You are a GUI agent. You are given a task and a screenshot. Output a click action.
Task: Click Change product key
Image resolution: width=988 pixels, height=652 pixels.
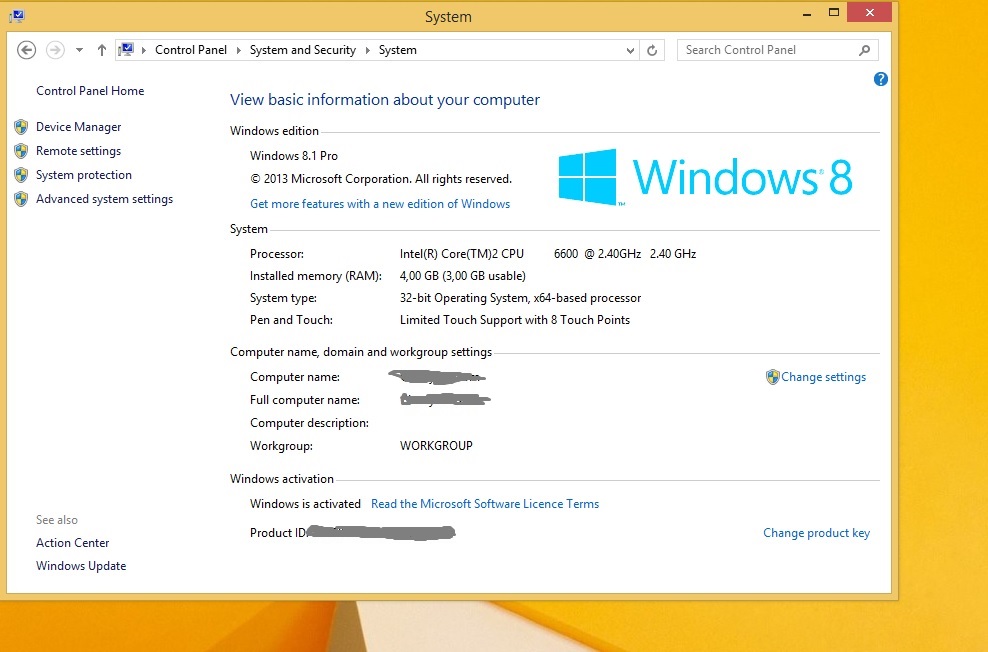[816, 533]
